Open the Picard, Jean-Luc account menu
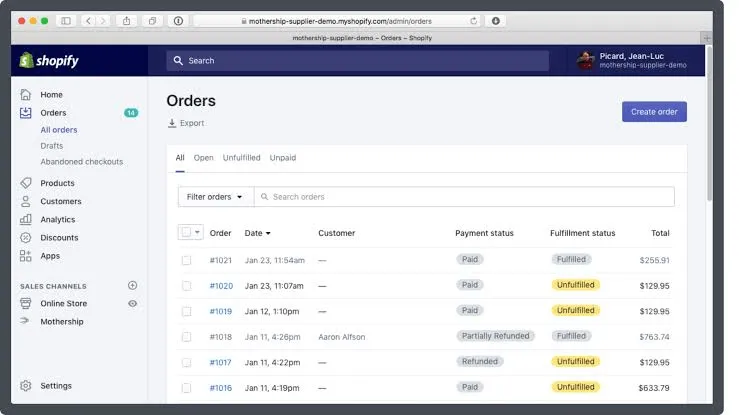The height and width of the screenshot is (415, 739). tap(632, 60)
